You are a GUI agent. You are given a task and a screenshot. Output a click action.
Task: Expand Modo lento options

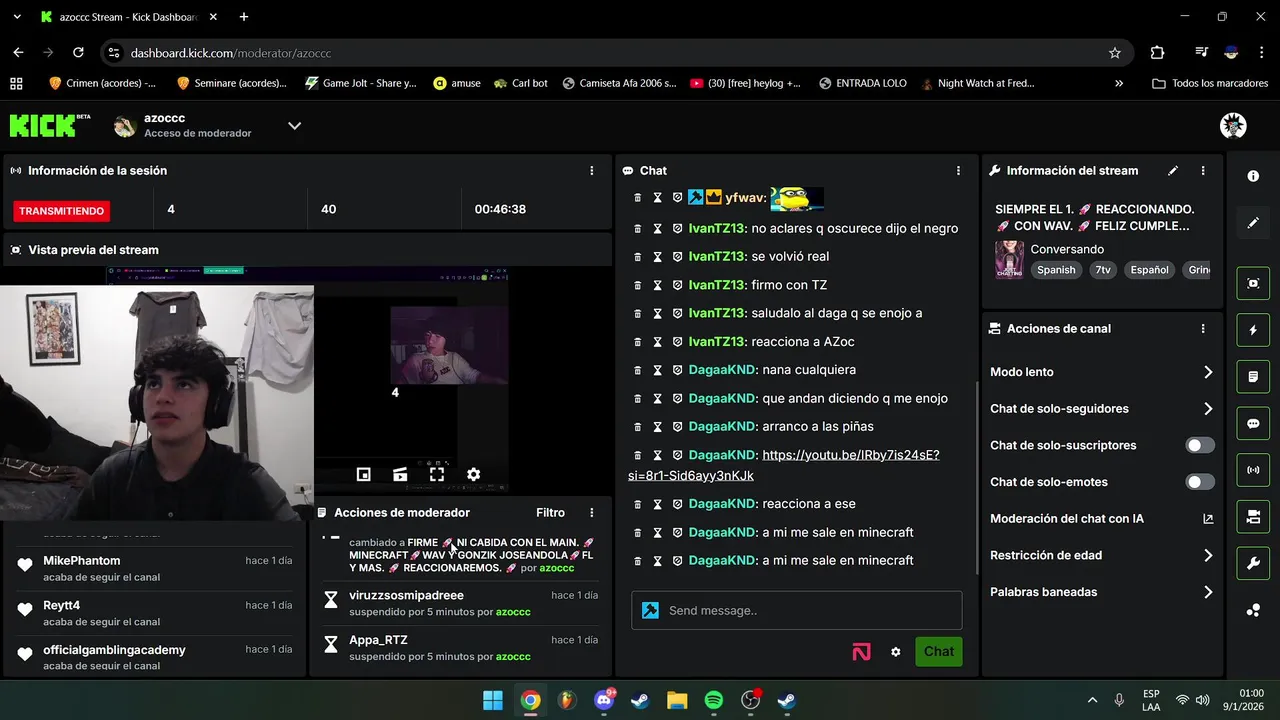click(x=1101, y=372)
